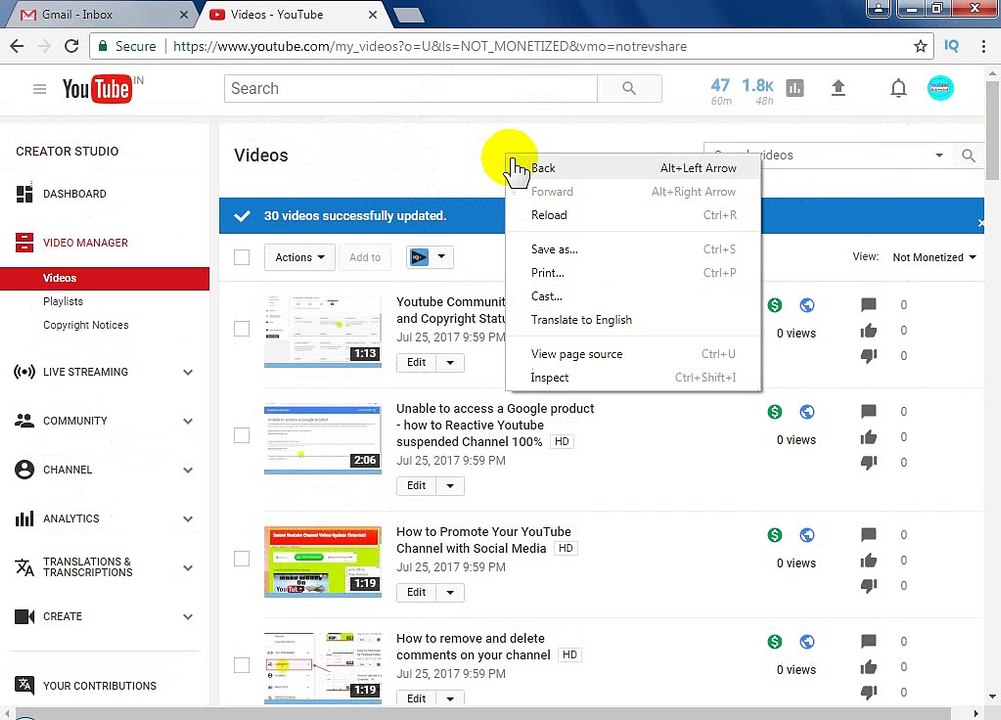The width and height of the screenshot is (1001, 720).
Task: Open Playlists in the Video Manager sidebar
Action: coord(63,301)
